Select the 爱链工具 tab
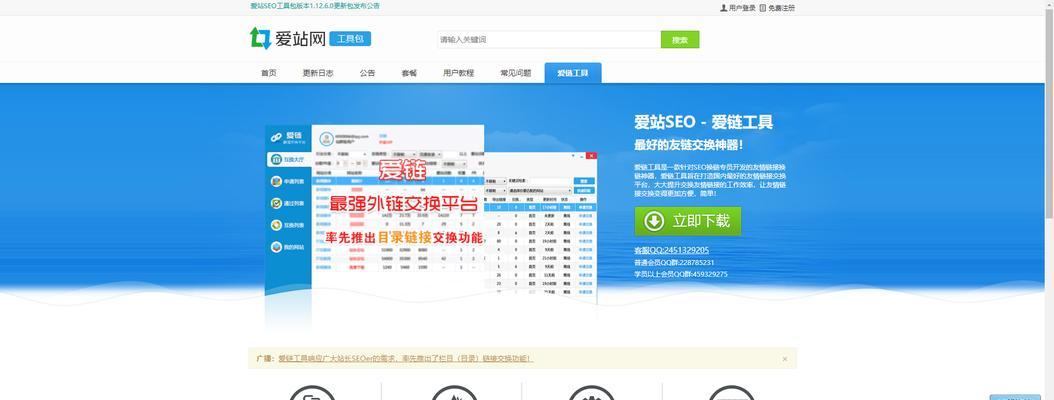This screenshot has width=1054, height=400. click(573, 73)
